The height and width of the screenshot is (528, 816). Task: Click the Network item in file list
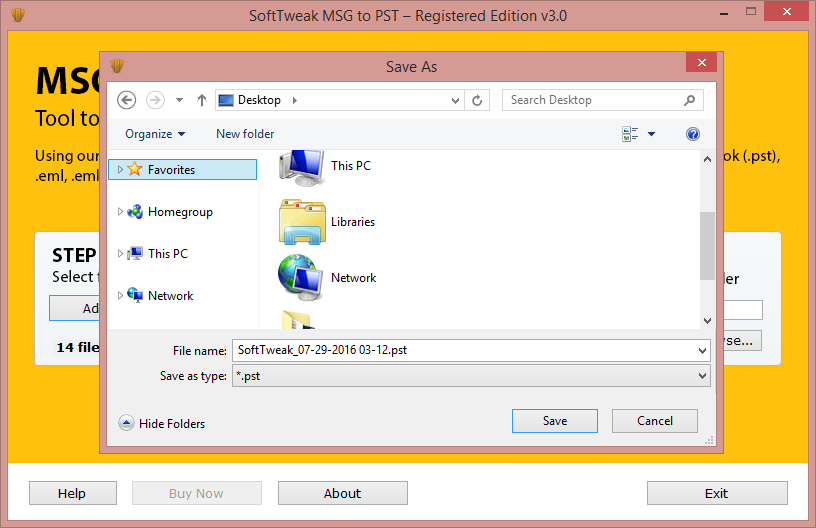coord(327,278)
